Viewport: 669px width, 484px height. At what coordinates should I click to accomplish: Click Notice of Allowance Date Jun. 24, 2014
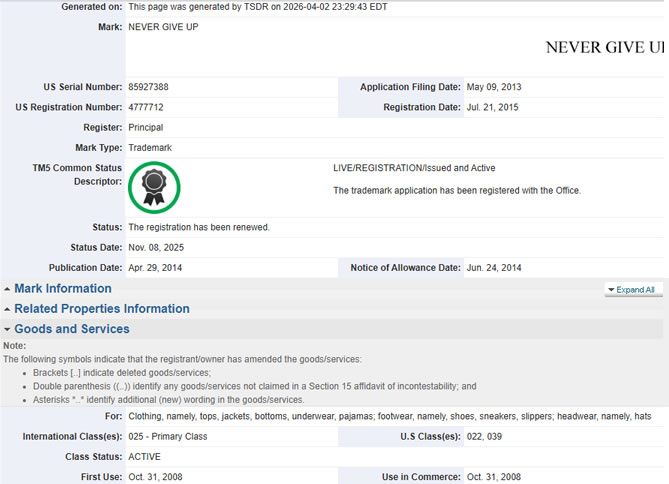pyautogui.click(x=494, y=267)
